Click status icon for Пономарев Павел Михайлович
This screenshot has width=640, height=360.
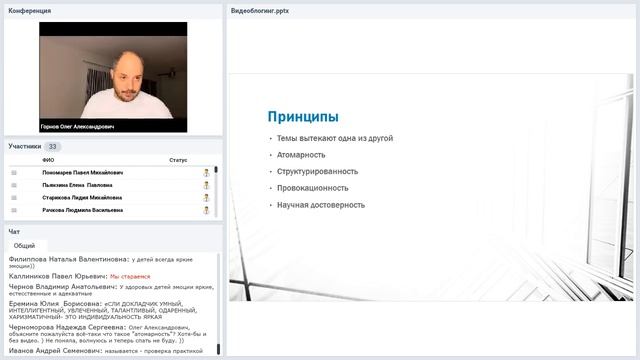pyautogui.click(x=207, y=173)
